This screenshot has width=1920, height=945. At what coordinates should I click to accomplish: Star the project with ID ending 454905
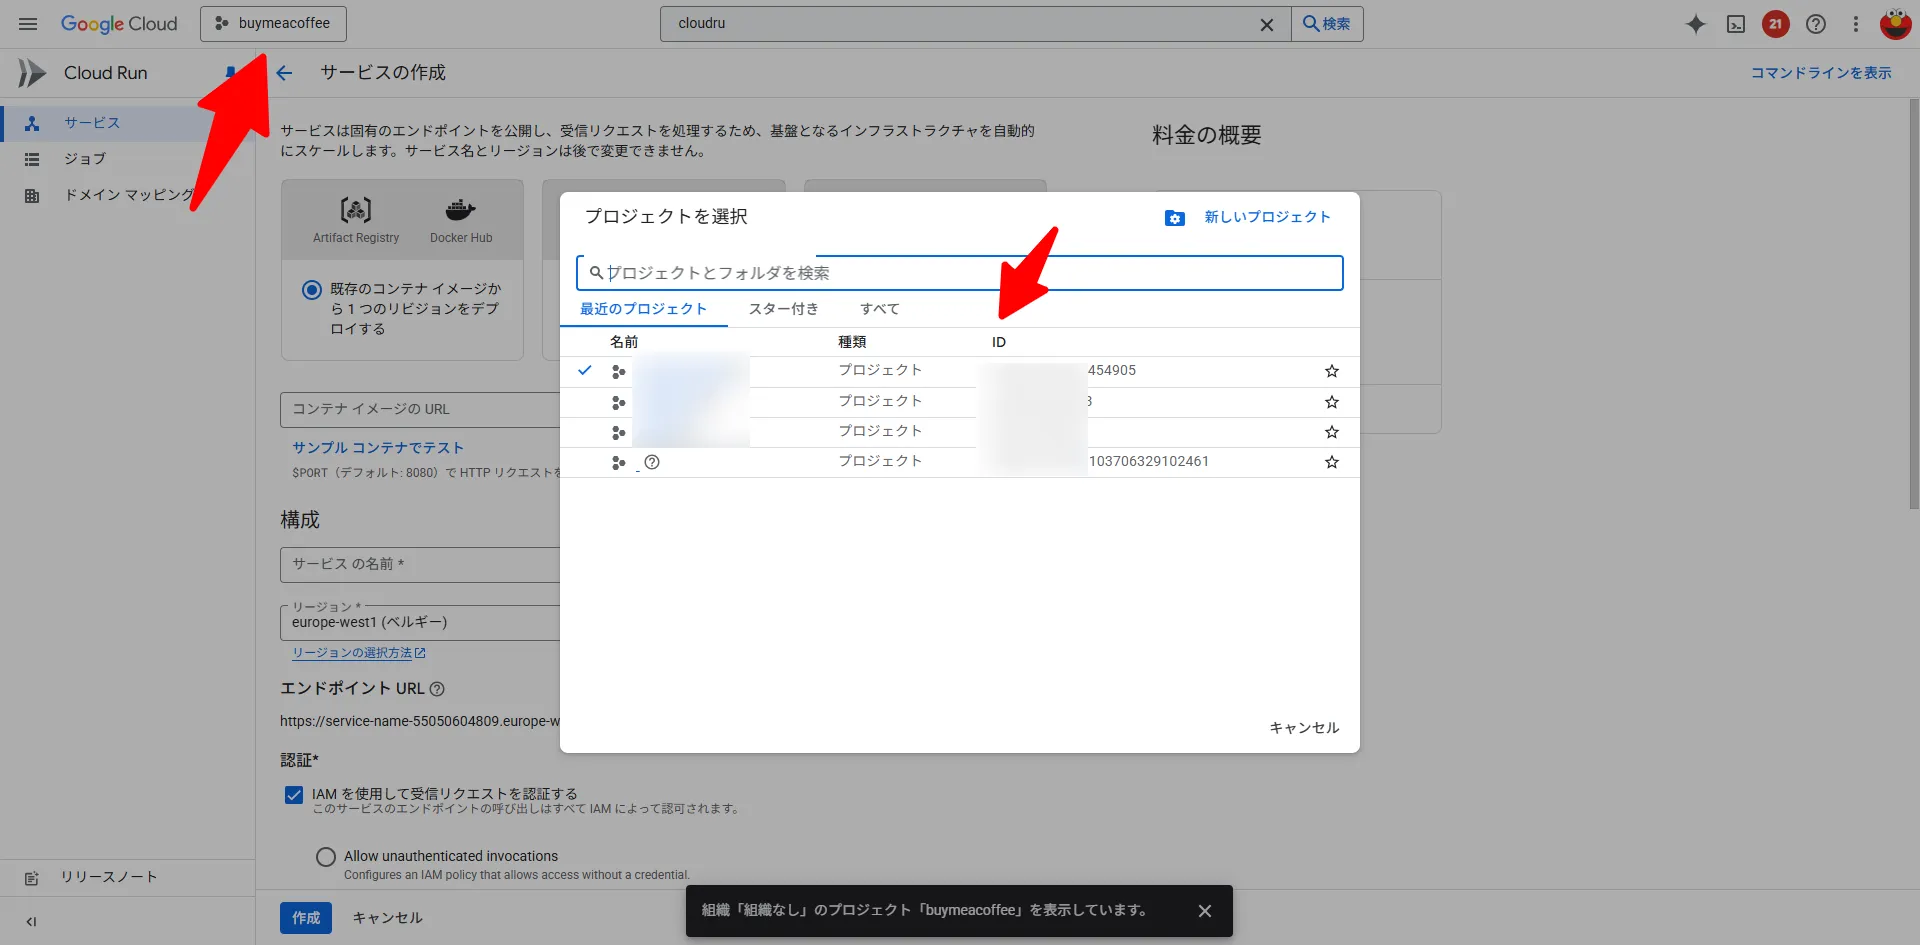pyautogui.click(x=1331, y=371)
